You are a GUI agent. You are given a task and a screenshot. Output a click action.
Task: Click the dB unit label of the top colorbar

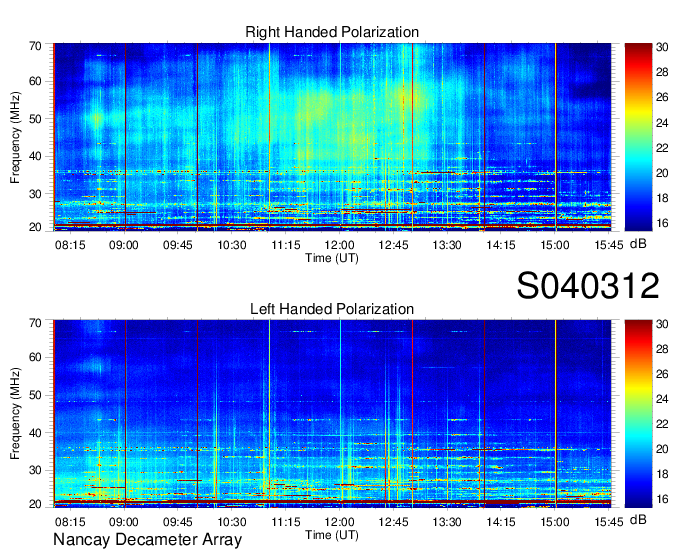(638, 244)
